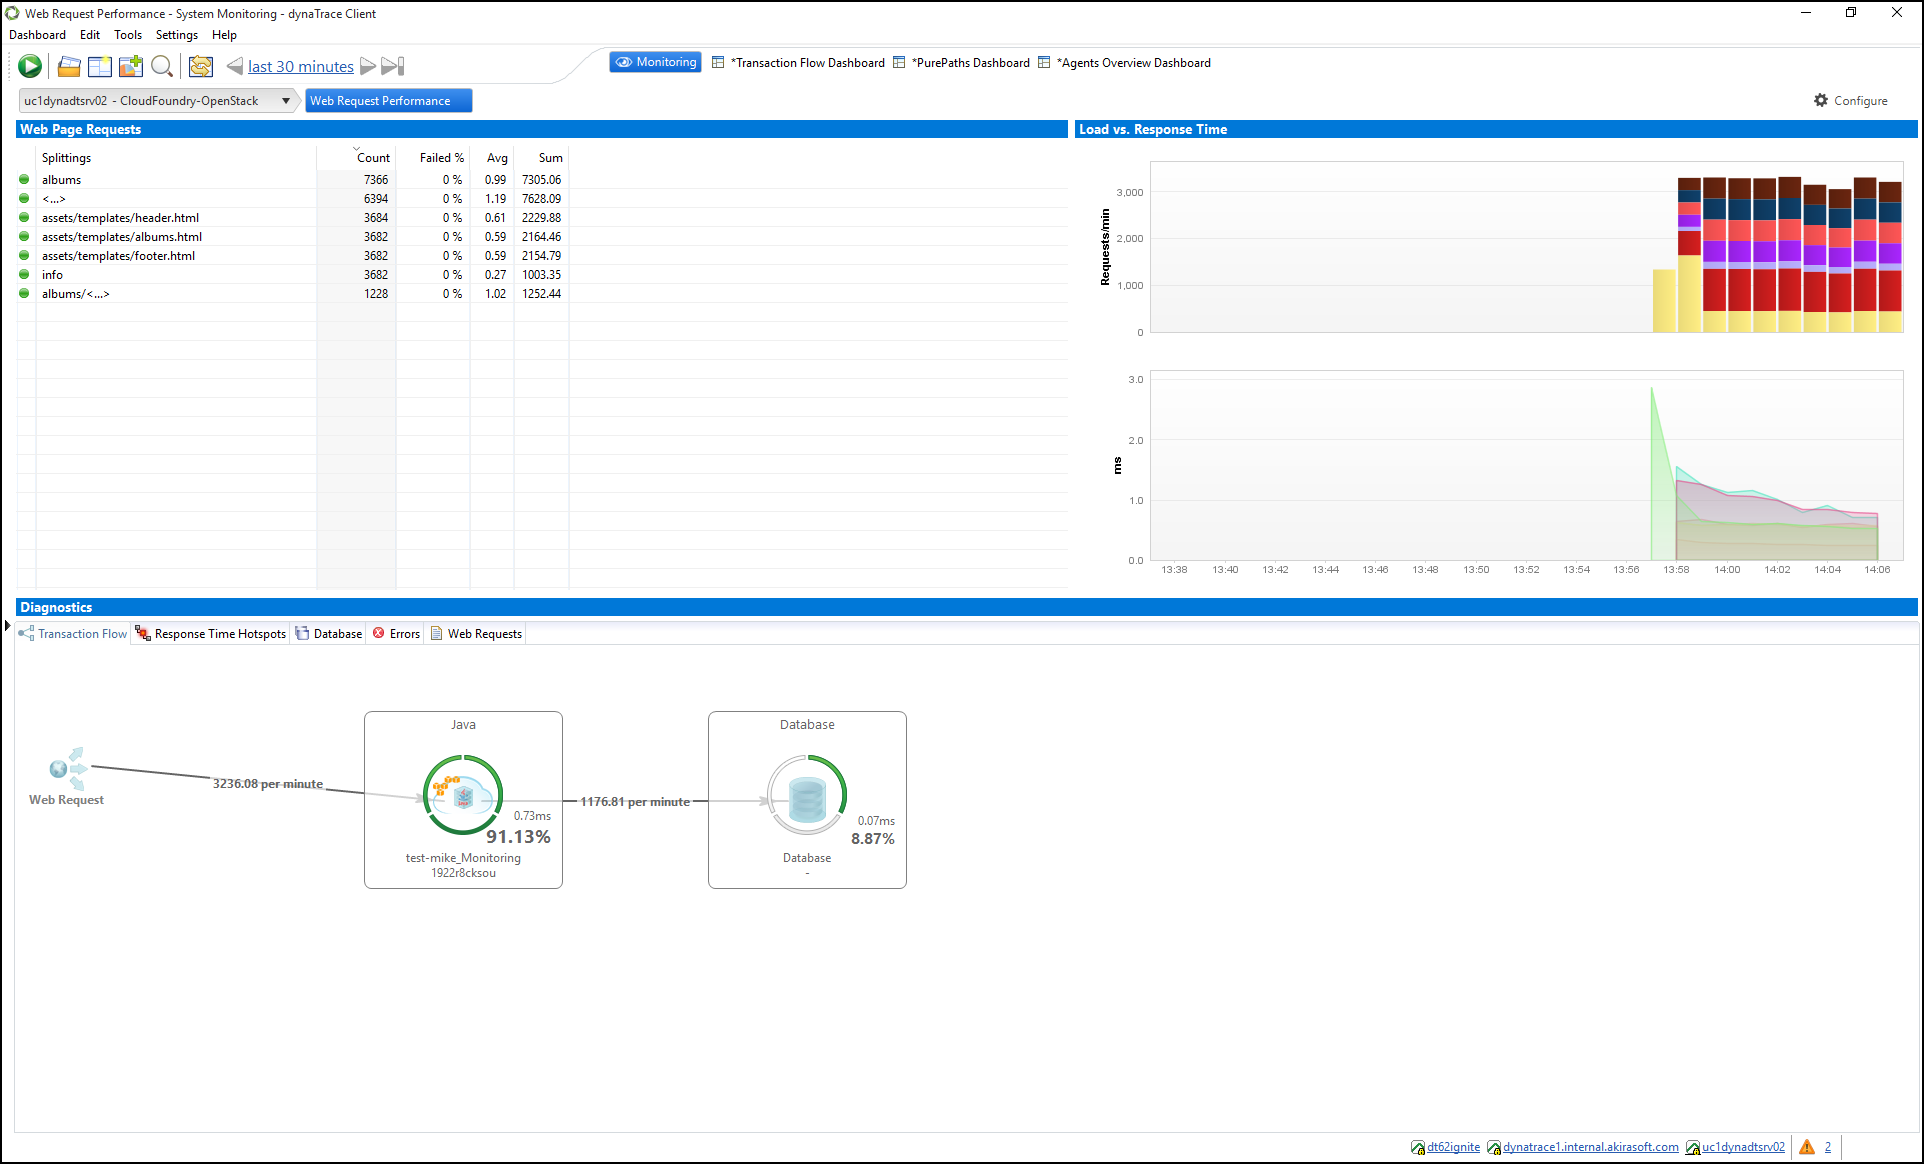Click the yellow refresh arrows icon
The image size is (1924, 1164).
point(201,66)
